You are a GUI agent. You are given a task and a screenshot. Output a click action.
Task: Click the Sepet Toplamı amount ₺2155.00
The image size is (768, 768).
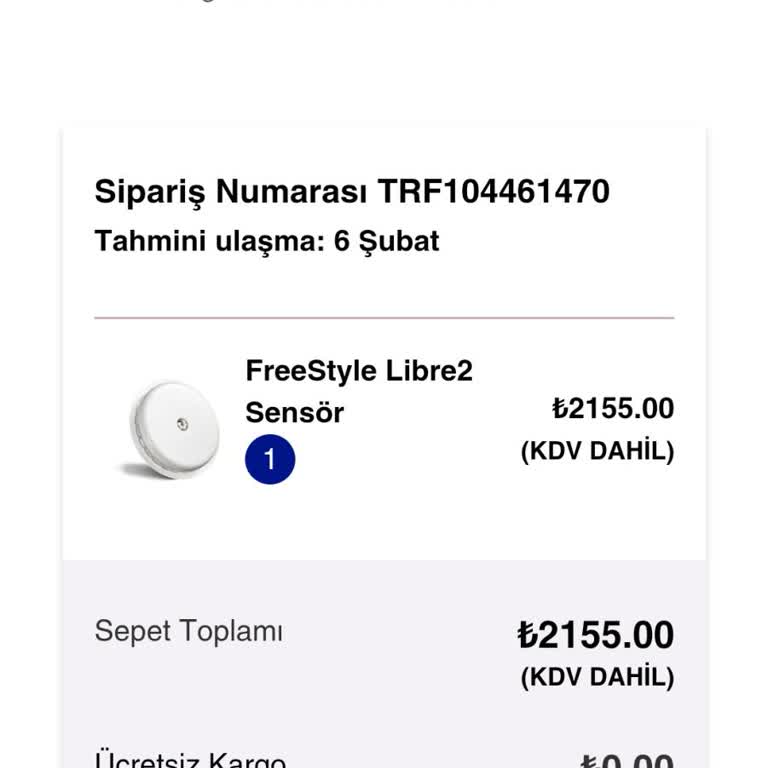click(596, 635)
